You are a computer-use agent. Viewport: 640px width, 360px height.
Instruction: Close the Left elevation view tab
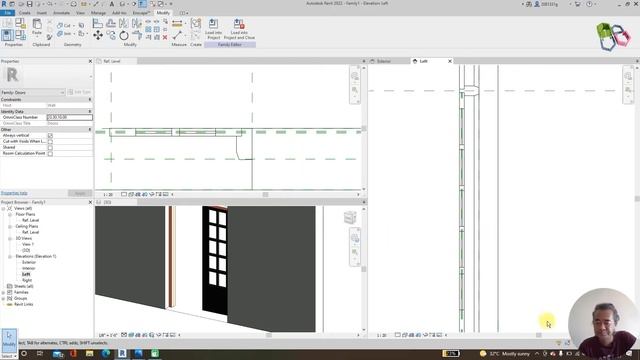point(450,61)
